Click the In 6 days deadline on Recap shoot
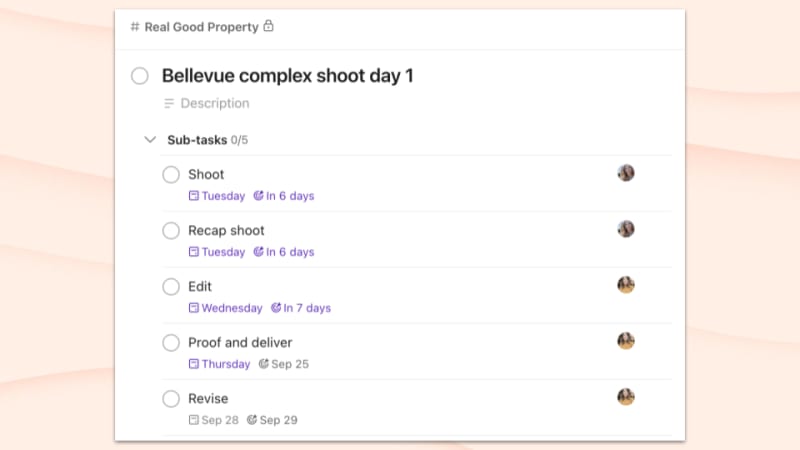 [284, 252]
